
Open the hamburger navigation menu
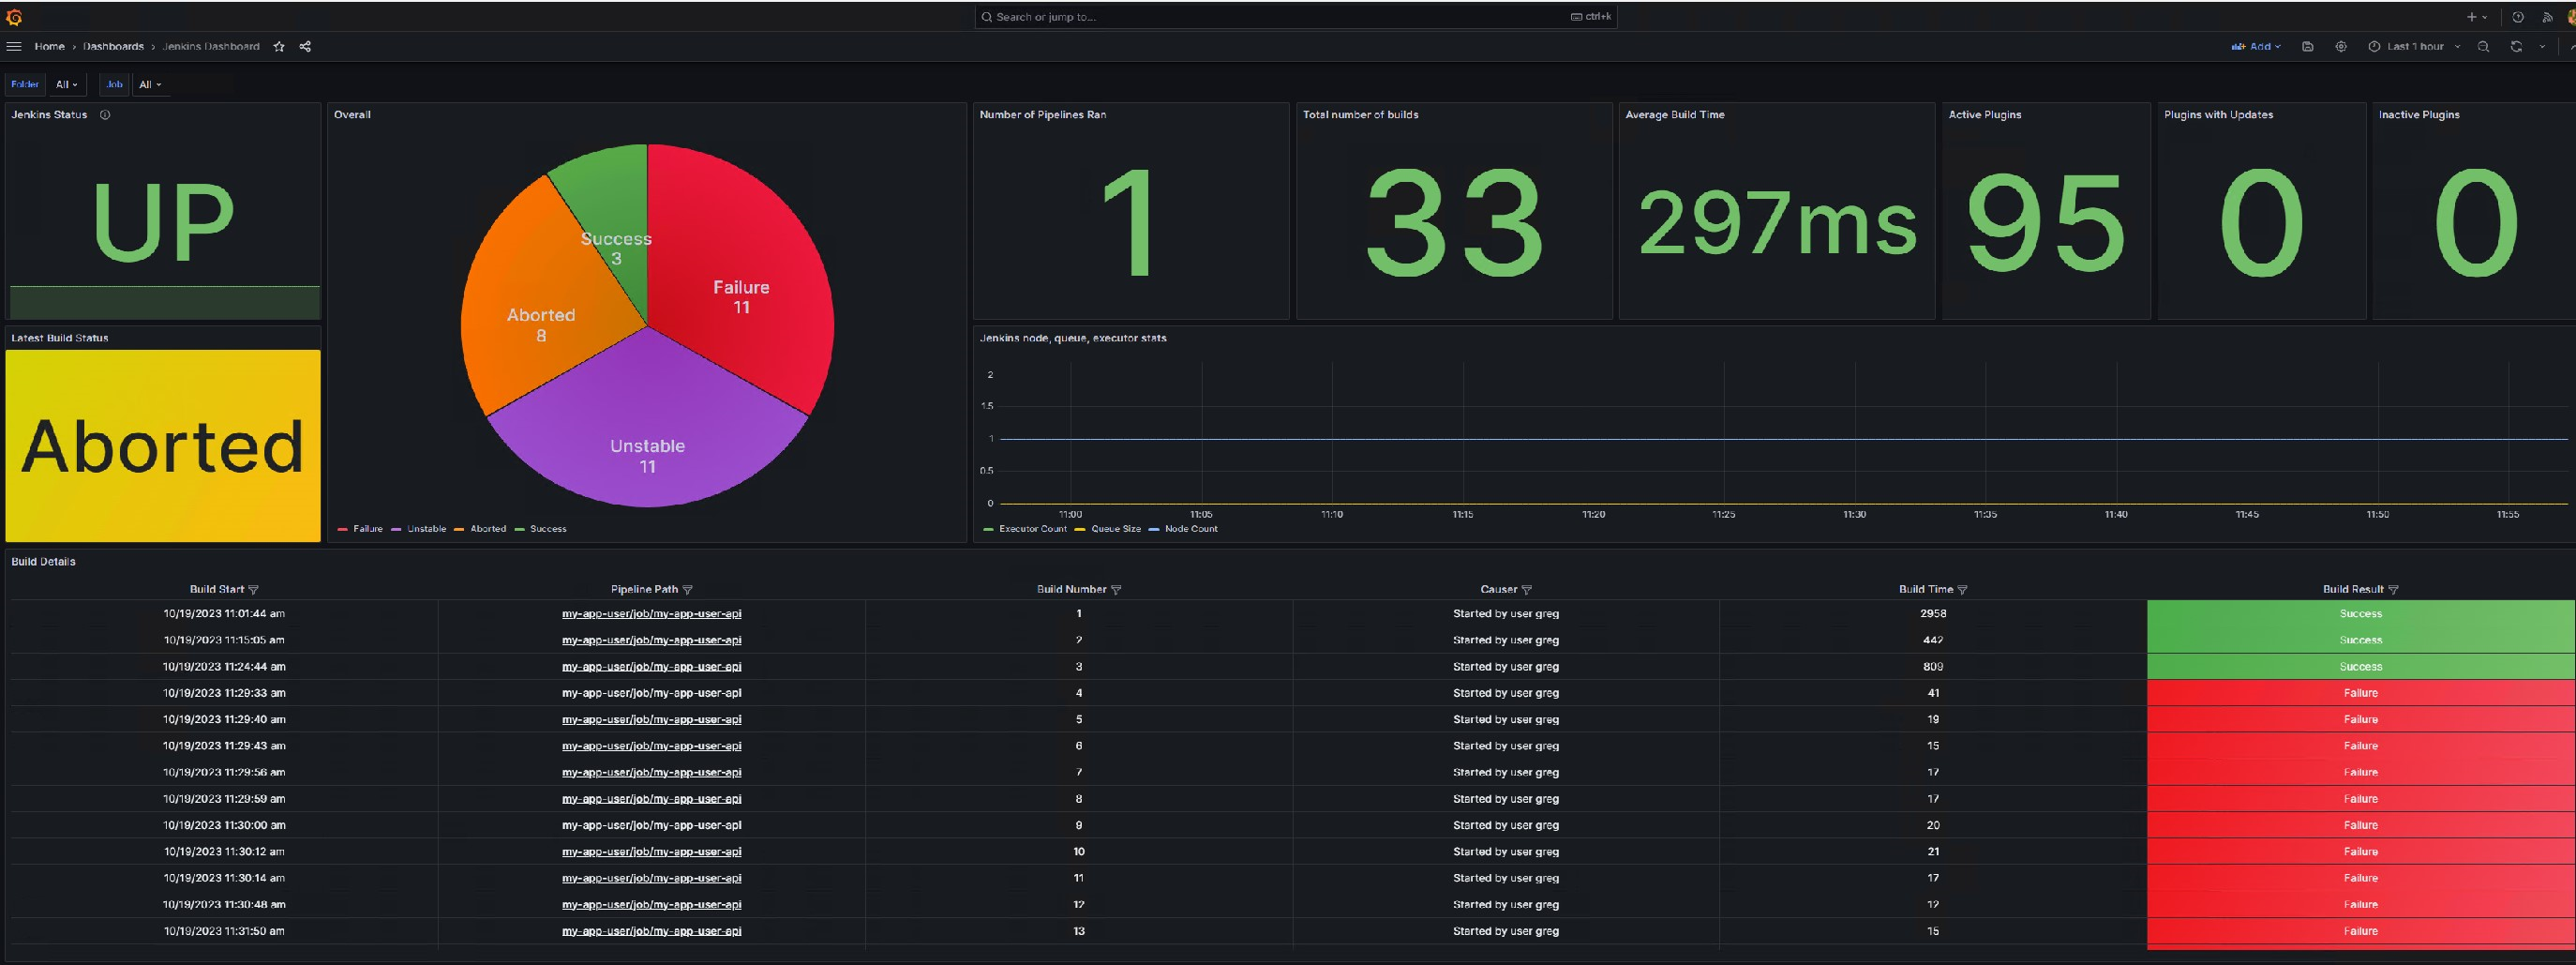(14, 46)
